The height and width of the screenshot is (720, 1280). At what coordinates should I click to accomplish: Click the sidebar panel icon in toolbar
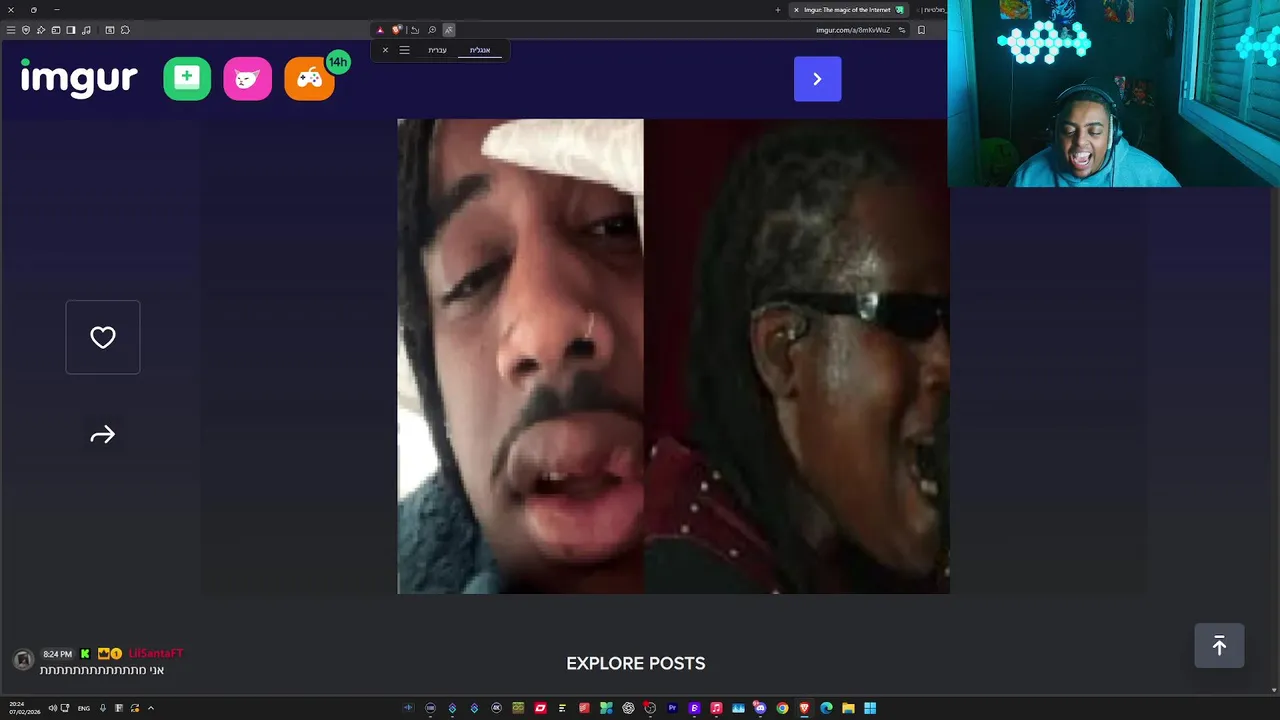[56, 30]
